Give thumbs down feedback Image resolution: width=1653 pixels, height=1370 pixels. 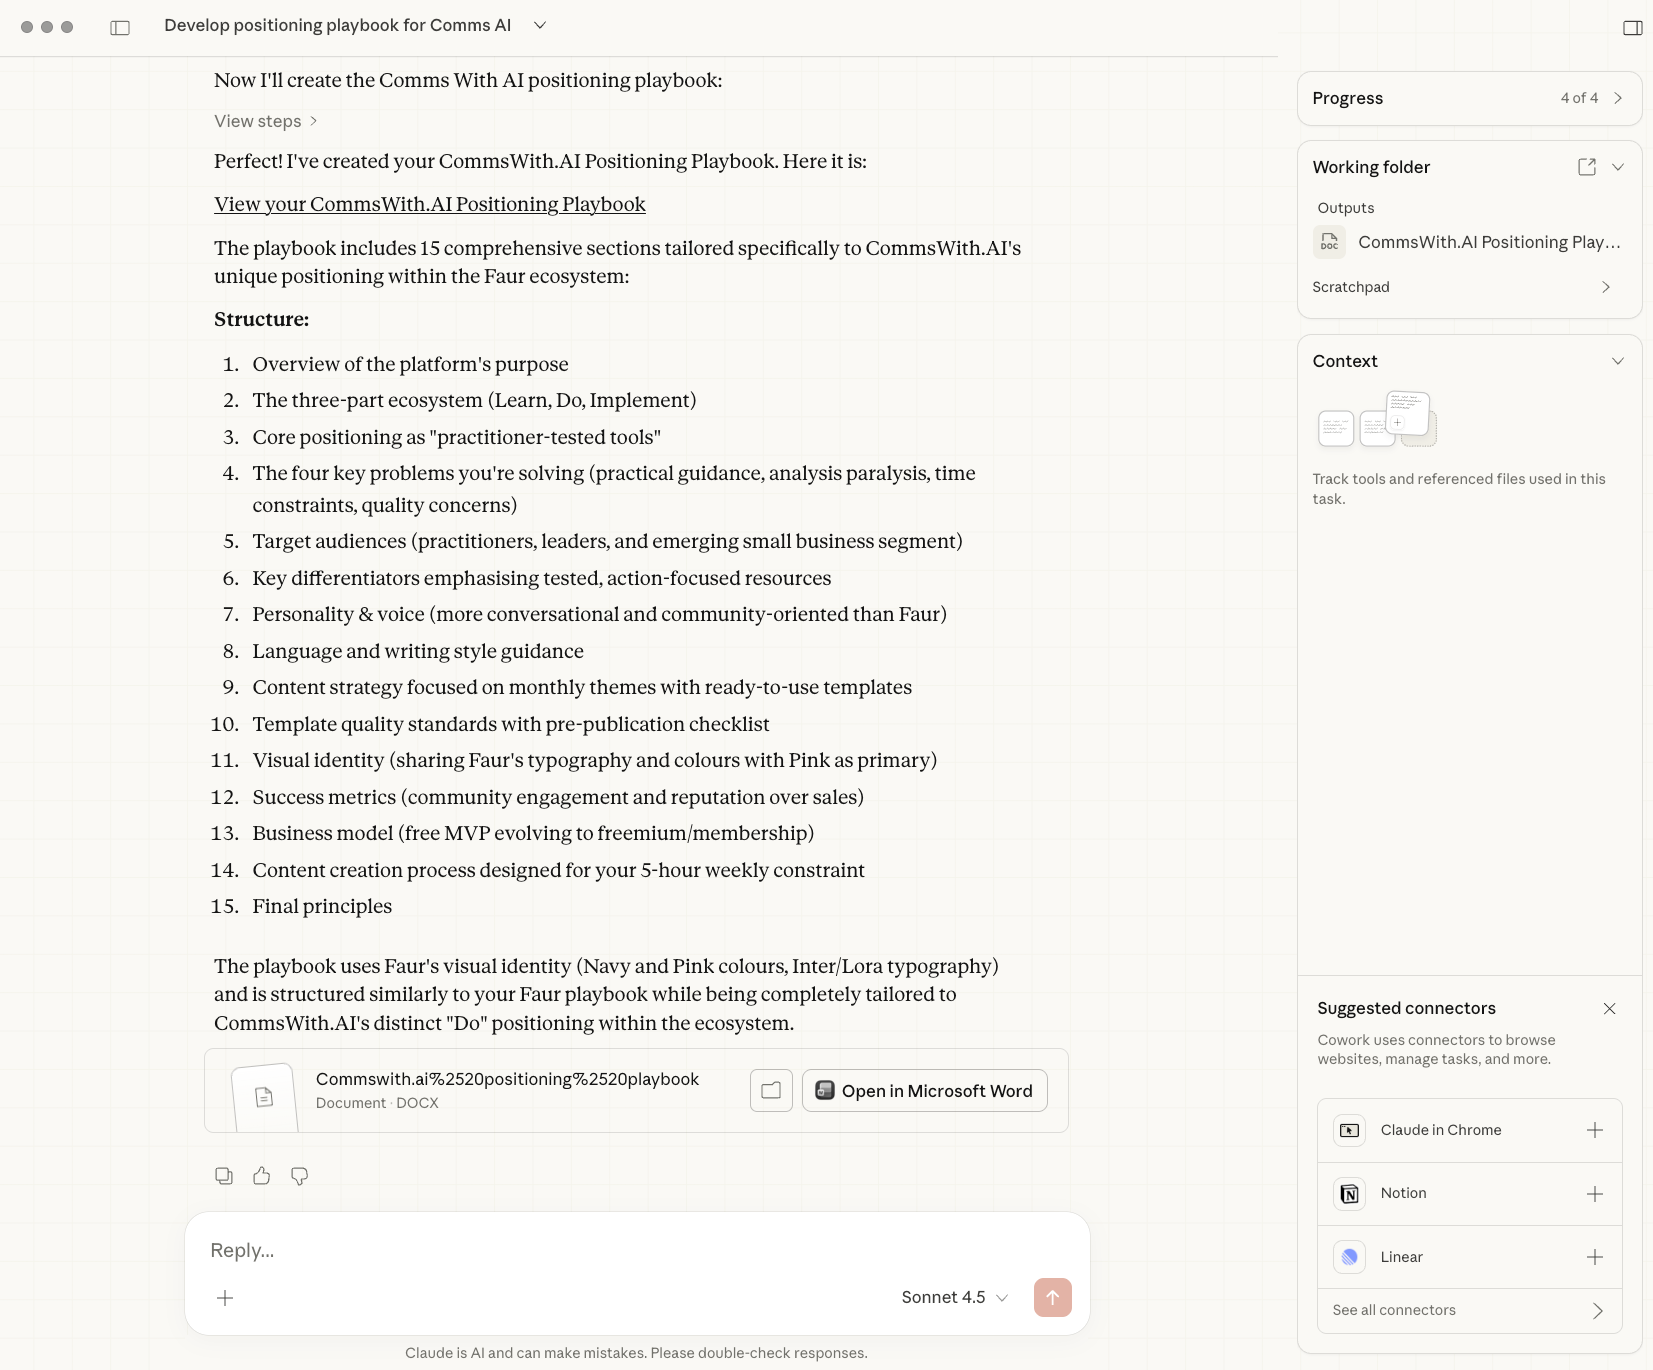[299, 1176]
